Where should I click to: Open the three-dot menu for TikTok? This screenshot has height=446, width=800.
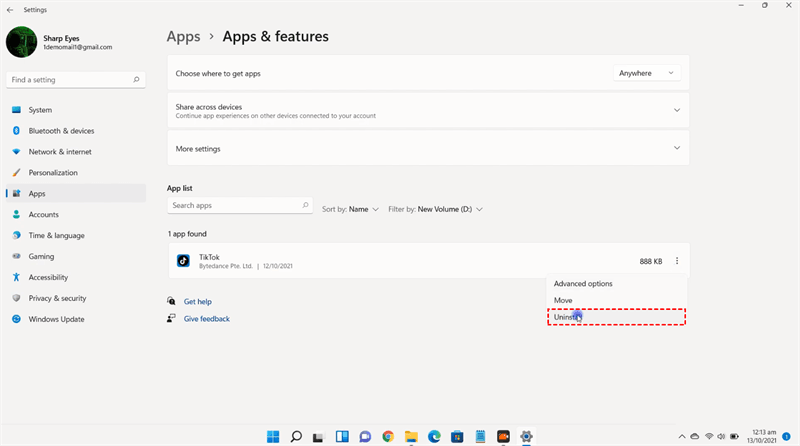(676, 261)
